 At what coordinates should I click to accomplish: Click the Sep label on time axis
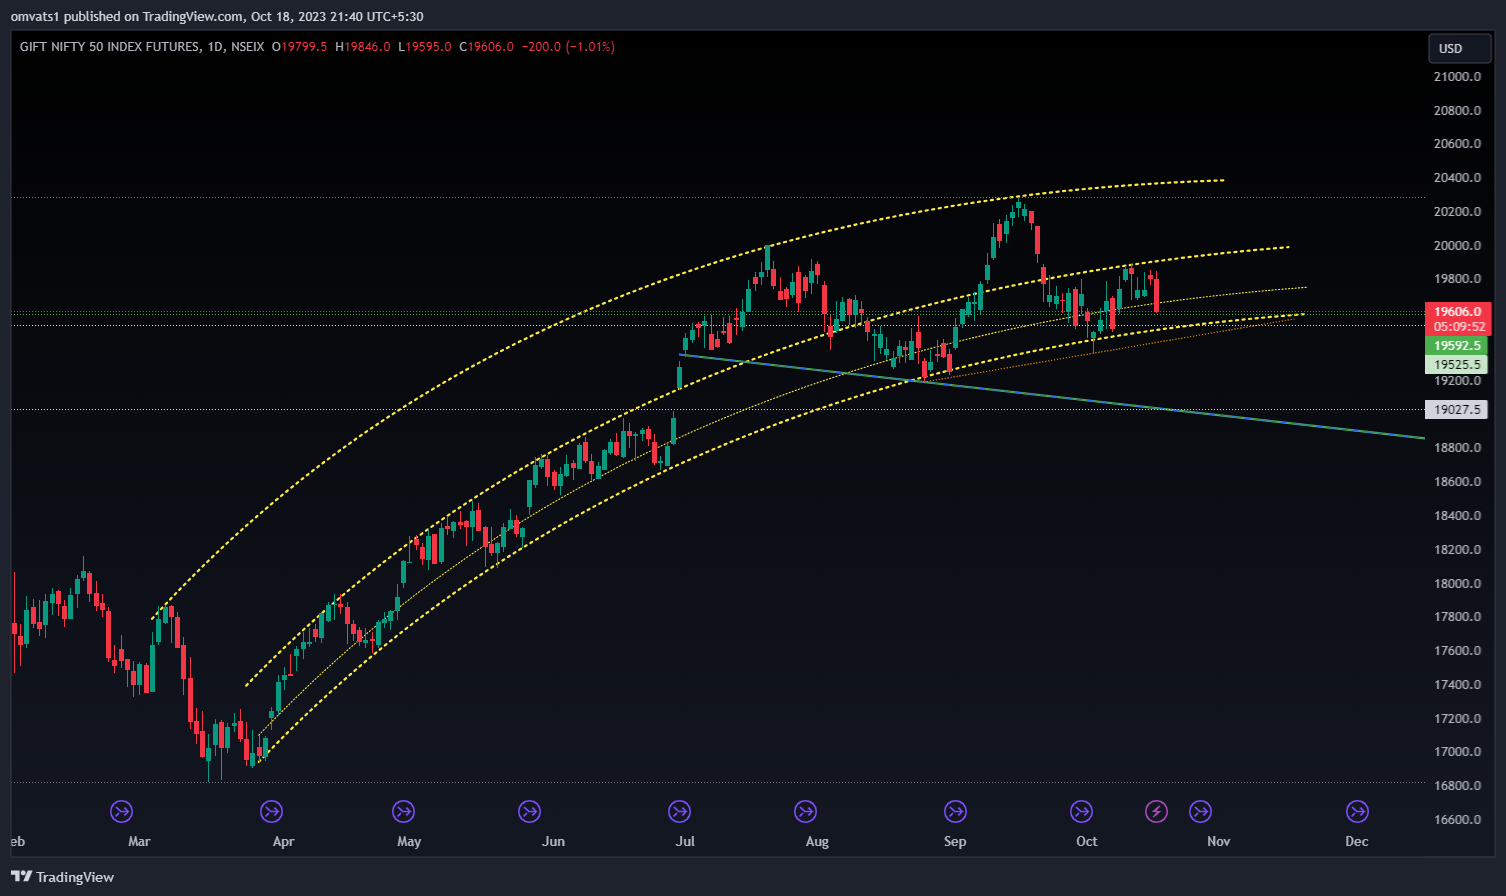(x=955, y=841)
